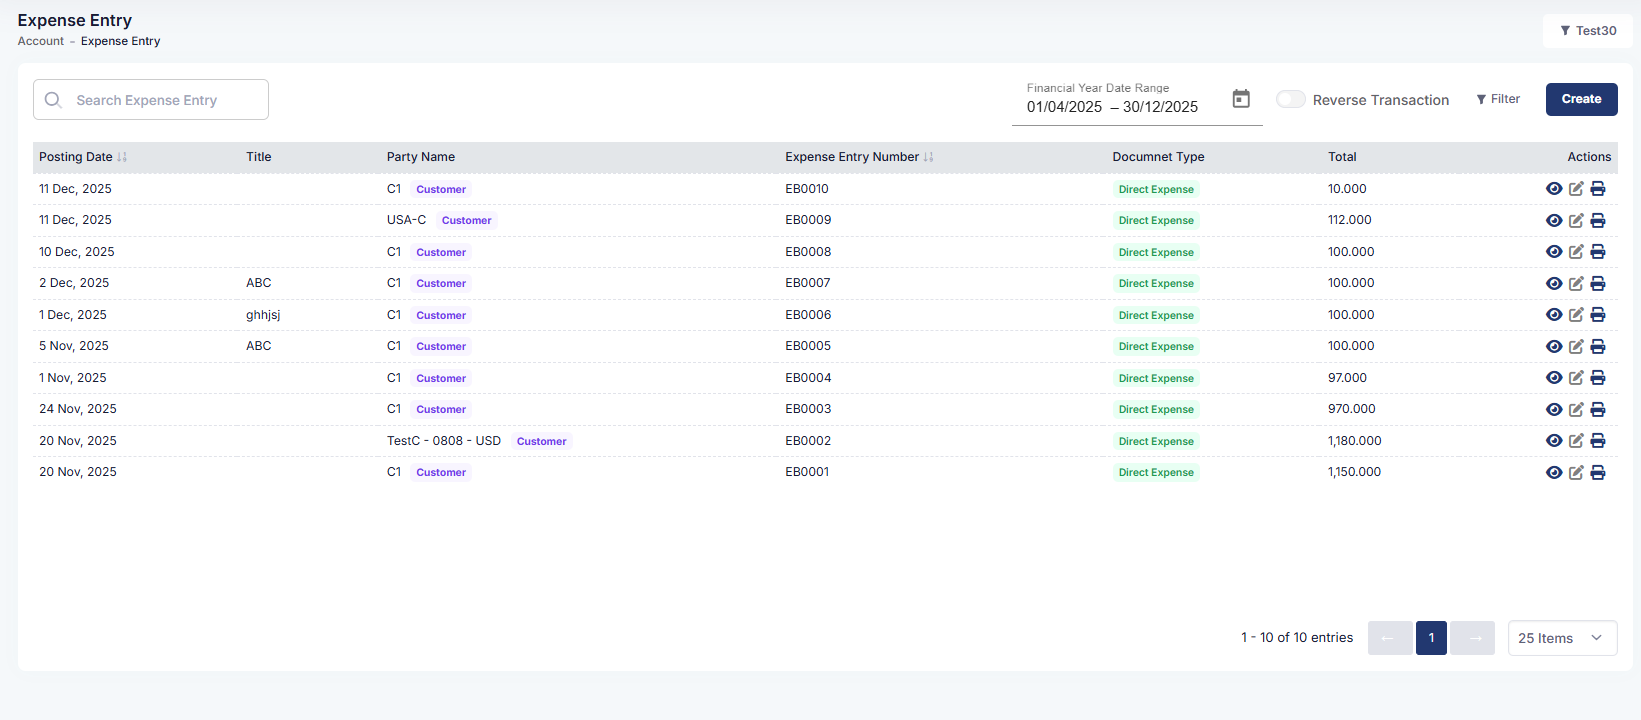The image size is (1641, 720).
Task: Edit expense entry EB0005
Action: point(1576,347)
